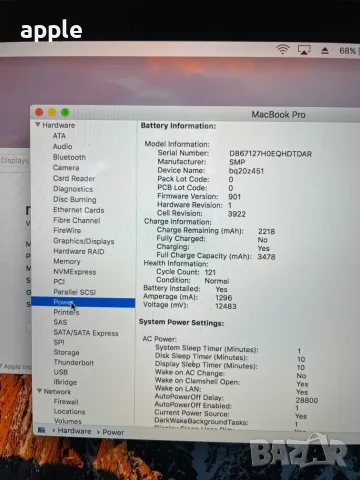Select Diagnostics in the sidebar
The width and height of the screenshot is (360, 480).
pyautogui.click(x=73, y=189)
